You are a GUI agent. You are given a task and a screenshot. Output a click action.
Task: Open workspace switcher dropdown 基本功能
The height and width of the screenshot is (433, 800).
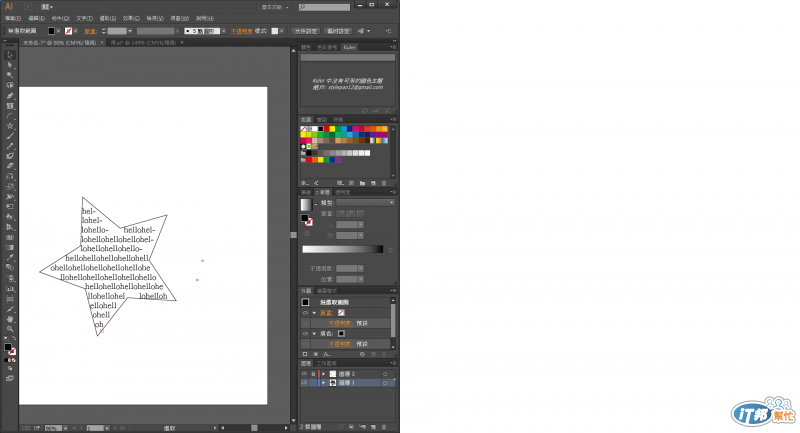pos(276,7)
